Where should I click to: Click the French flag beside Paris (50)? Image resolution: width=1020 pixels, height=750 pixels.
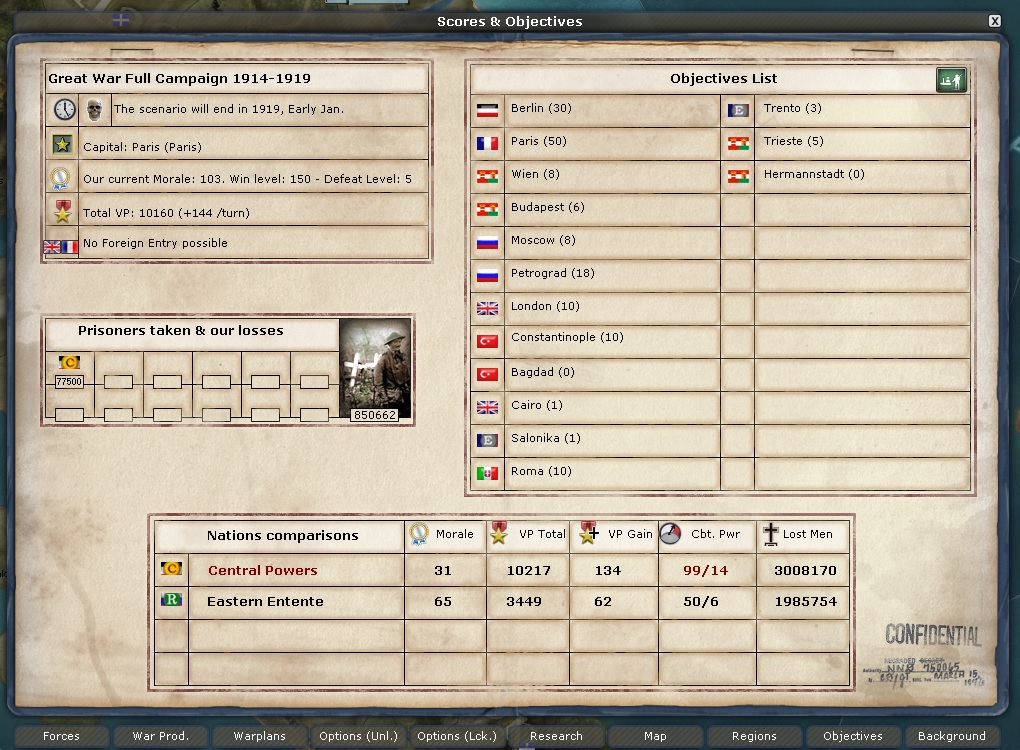point(487,143)
